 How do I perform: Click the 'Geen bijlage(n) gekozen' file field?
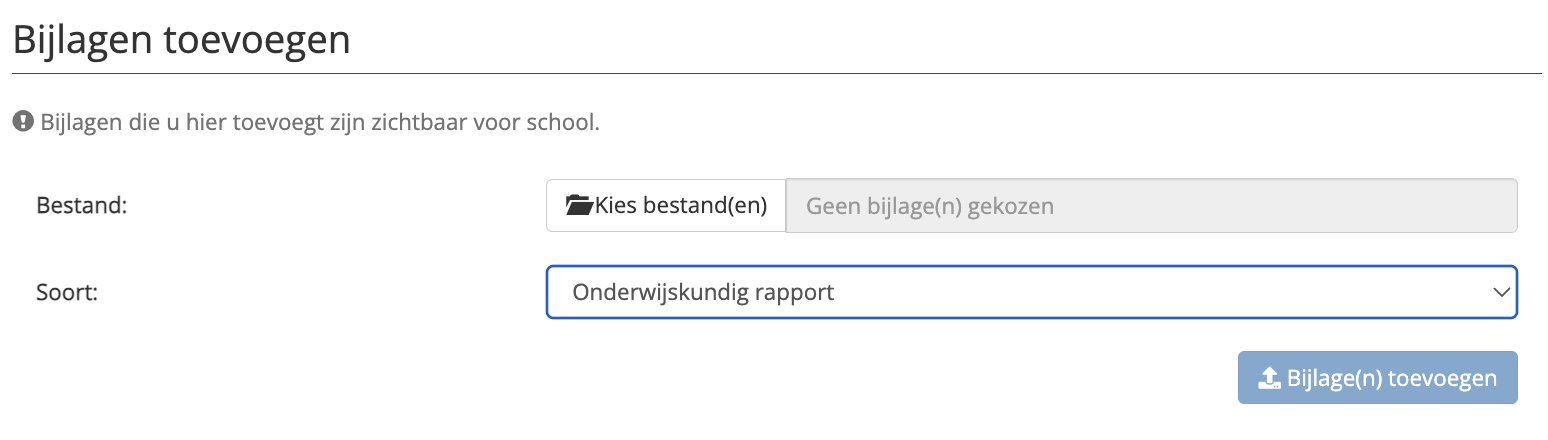coord(1150,206)
